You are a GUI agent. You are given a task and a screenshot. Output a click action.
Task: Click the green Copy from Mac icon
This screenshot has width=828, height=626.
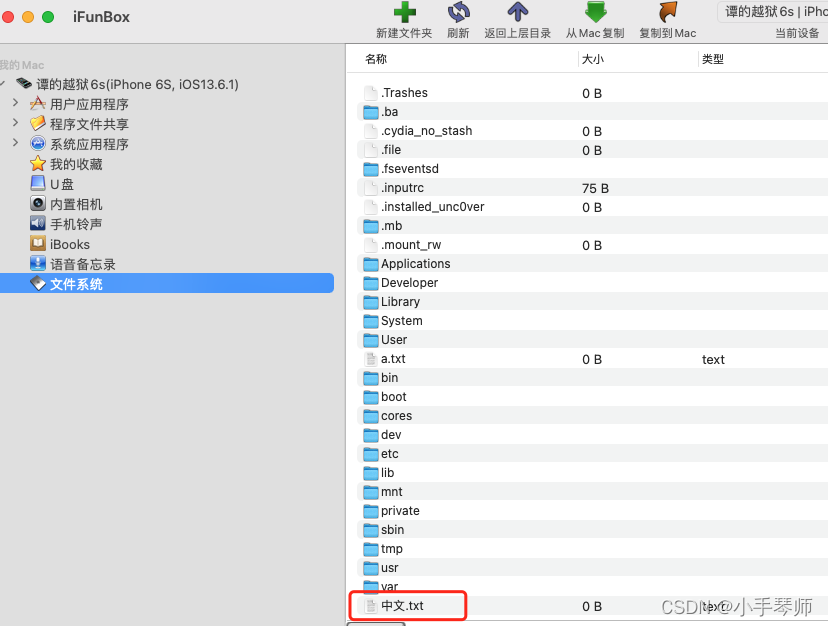pos(596,12)
